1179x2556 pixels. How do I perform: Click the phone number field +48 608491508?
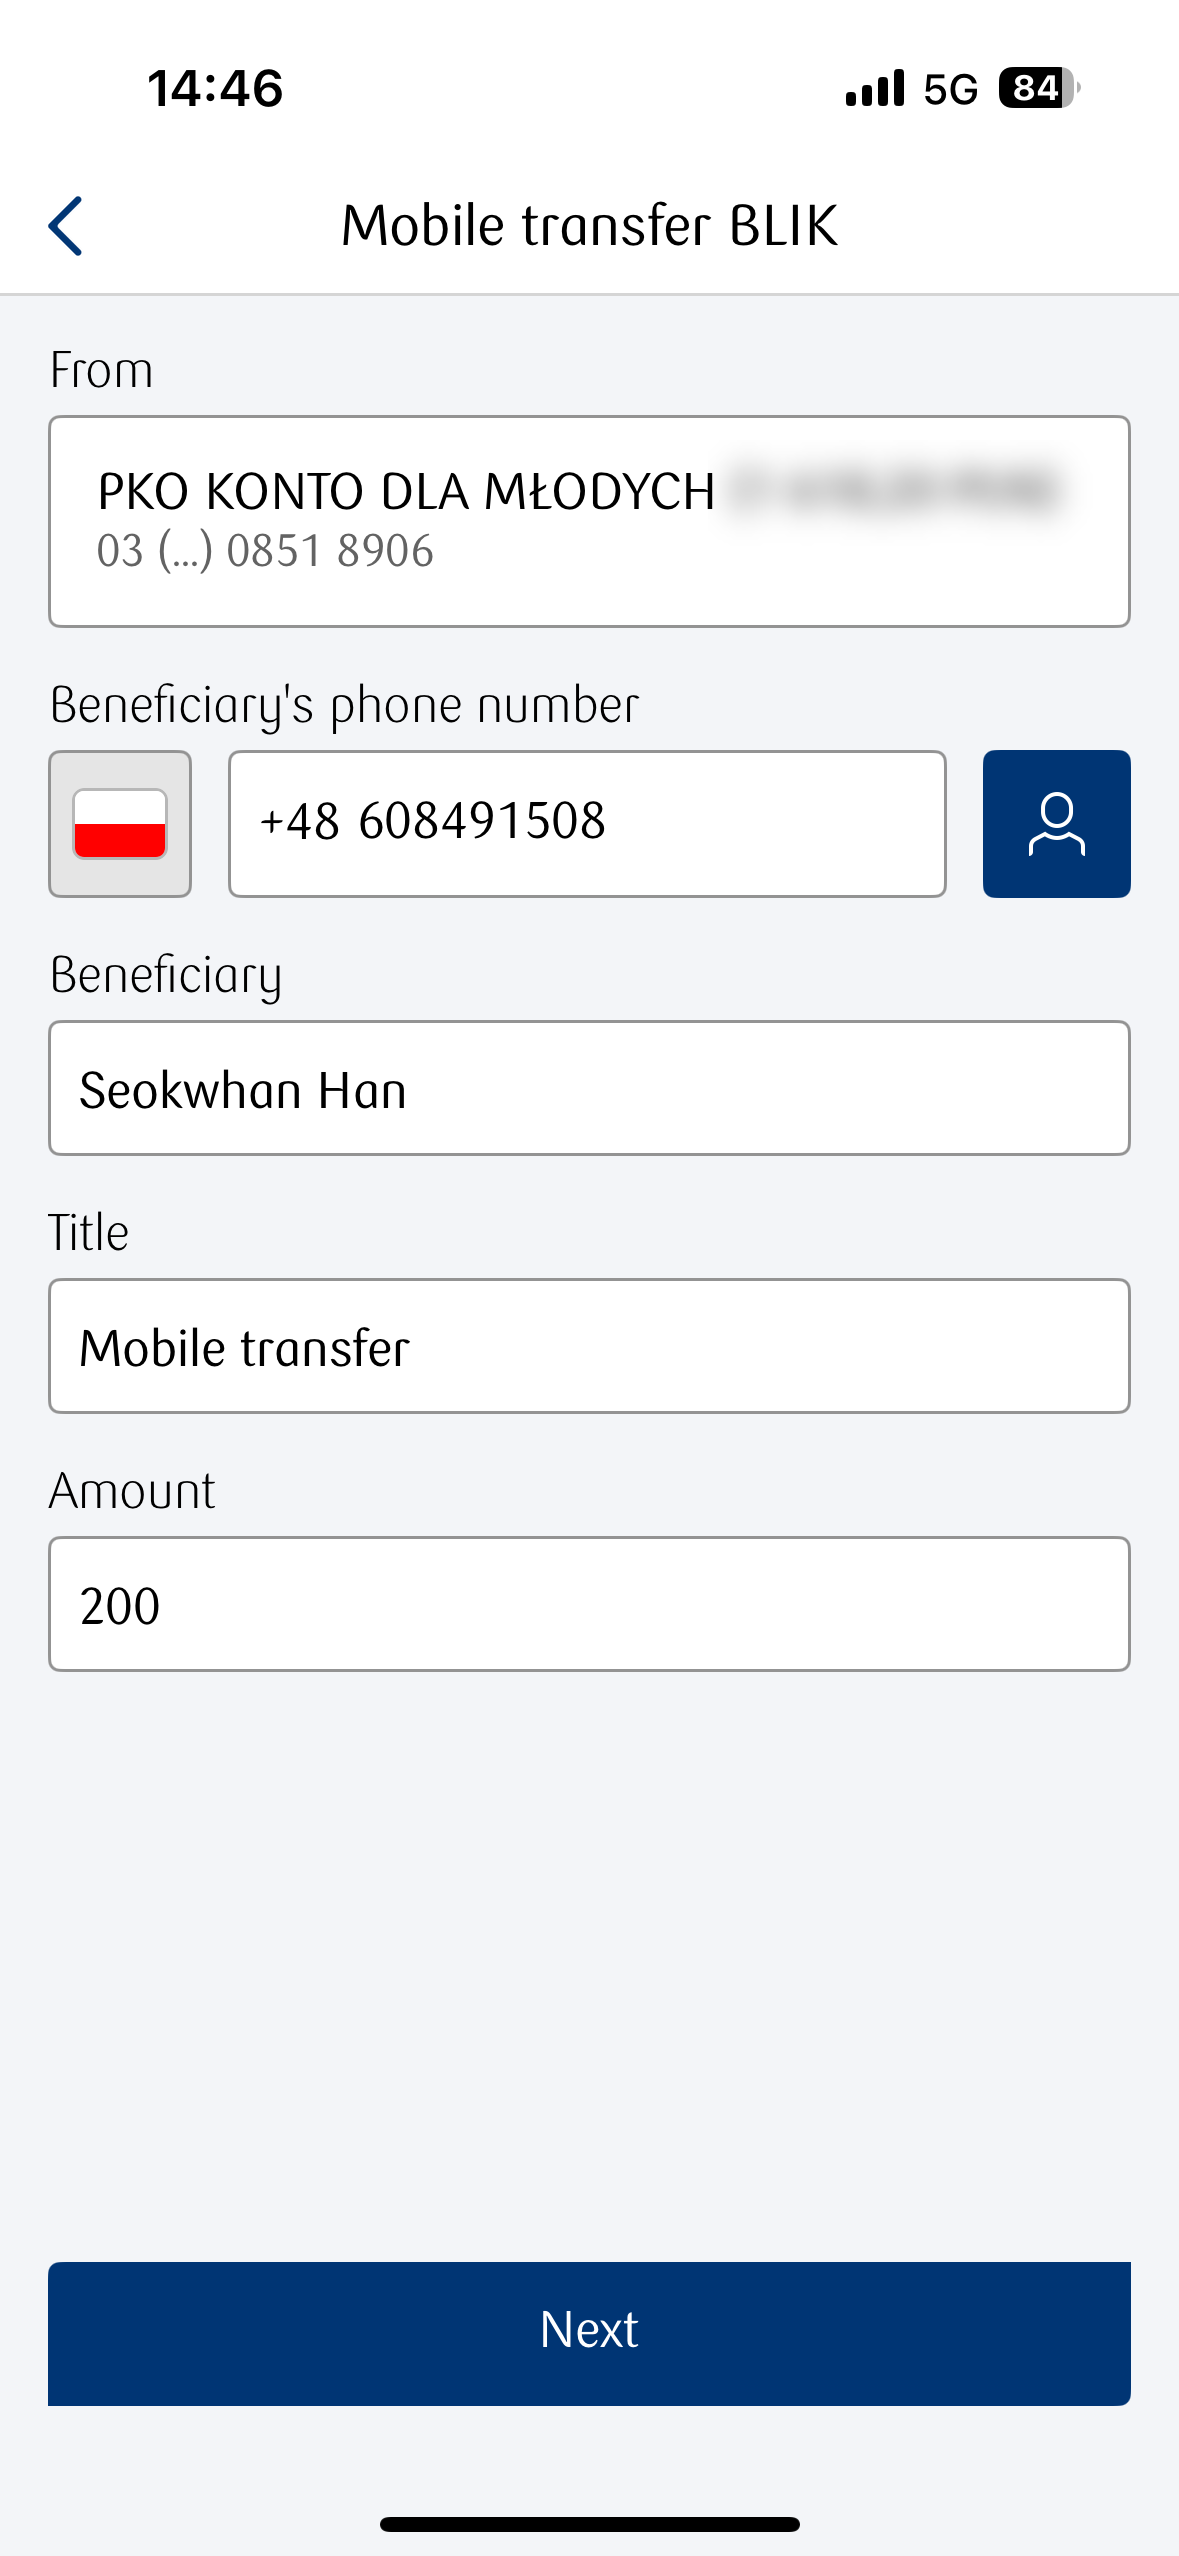[587, 824]
